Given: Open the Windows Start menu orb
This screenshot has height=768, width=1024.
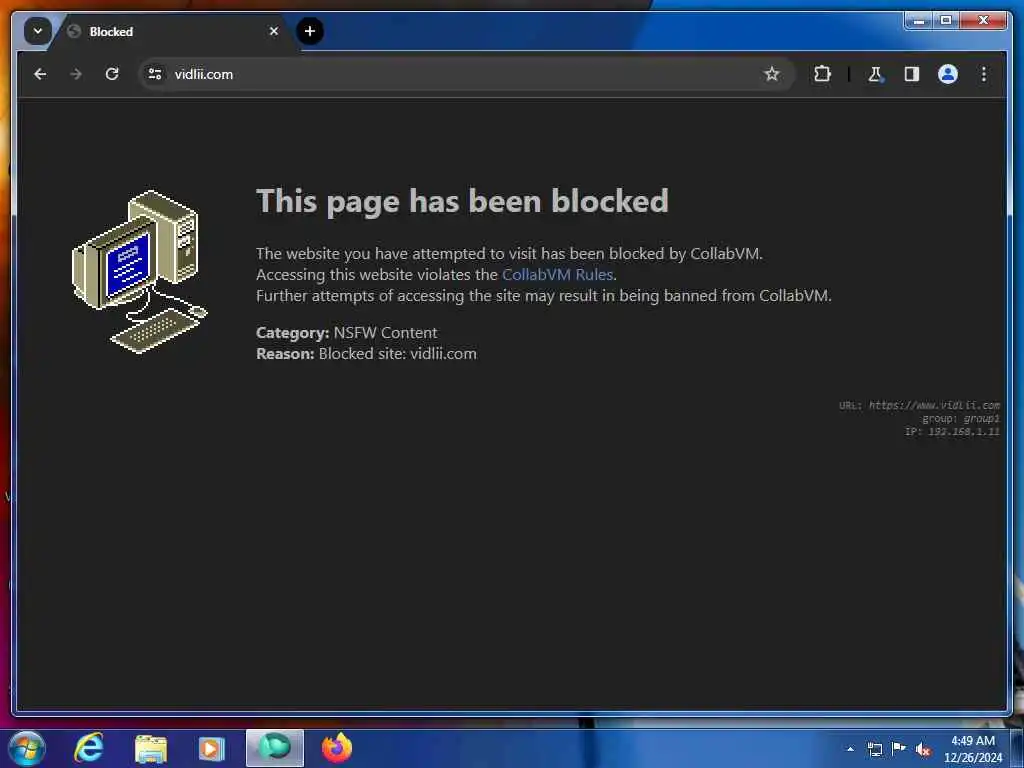Looking at the screenshot, I should [27, 748].
